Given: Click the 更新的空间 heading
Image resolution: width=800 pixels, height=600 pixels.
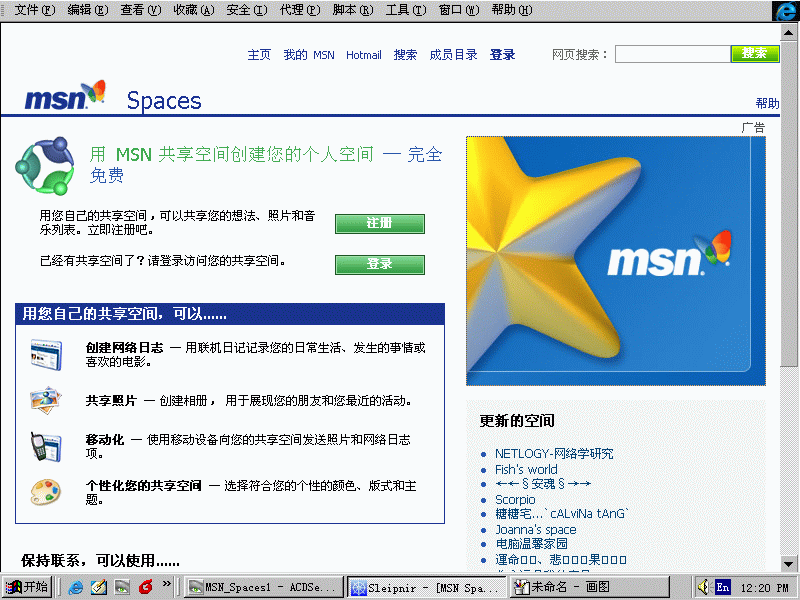Looking at the screenshot, I should point(517,421).
